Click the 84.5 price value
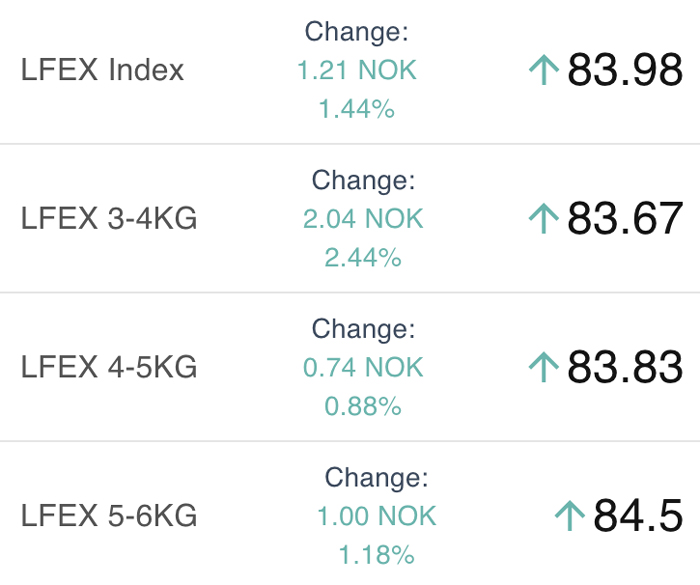This screenshot has width=700, height=585. pos(638,516)
